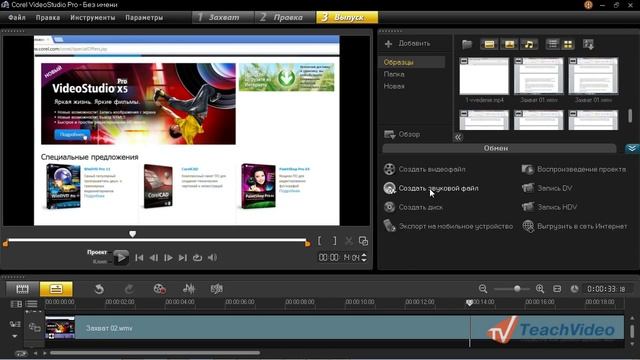640x360 pixels.
Task: Switch to the 3 Выпуск step tab
Action: point(347,17)
